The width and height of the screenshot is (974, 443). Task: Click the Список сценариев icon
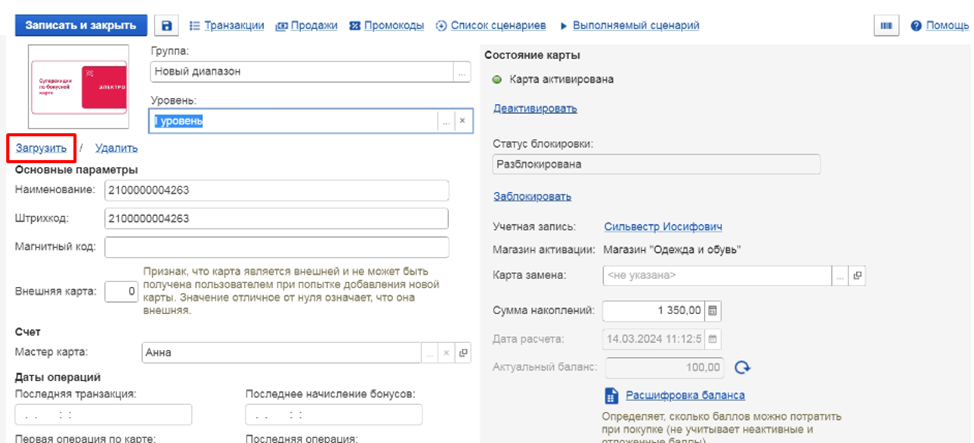pyautogui.click(x=442, y=25)
